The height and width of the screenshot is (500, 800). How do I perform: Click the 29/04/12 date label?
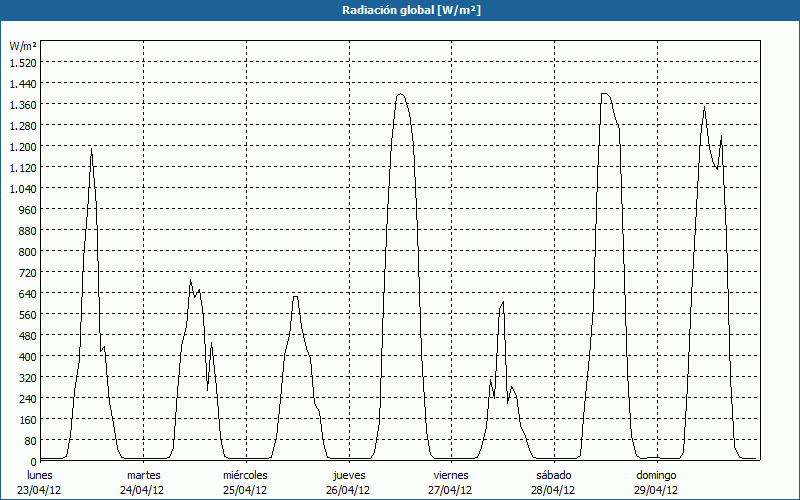coord(656,490)
